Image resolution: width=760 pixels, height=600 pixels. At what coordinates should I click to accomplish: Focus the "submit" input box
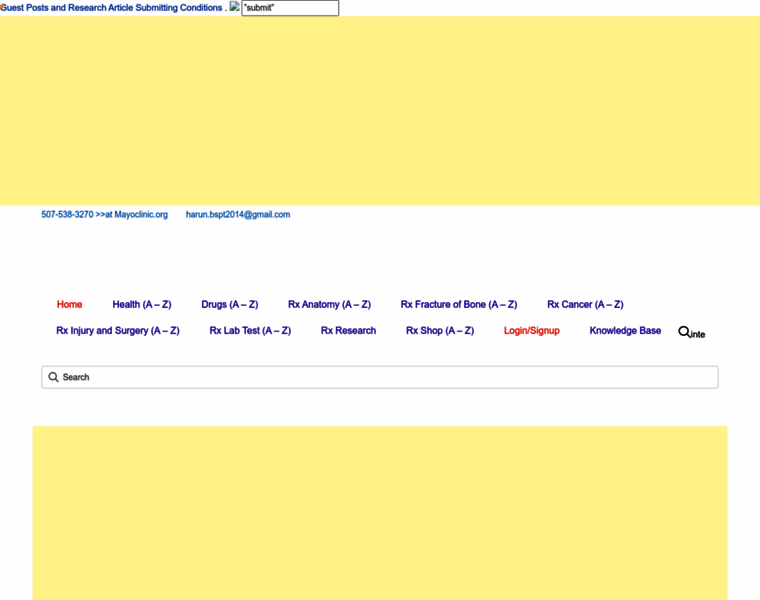(x=290, y=8)
